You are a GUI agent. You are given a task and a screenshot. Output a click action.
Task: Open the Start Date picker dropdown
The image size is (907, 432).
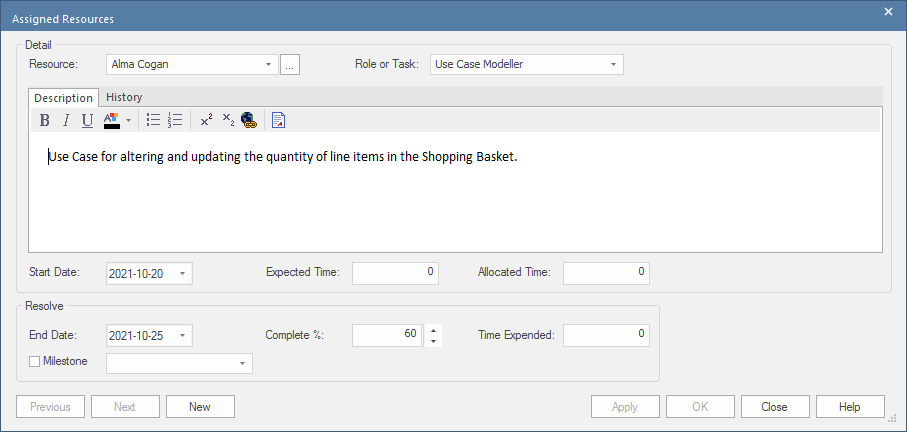[183, 273]
